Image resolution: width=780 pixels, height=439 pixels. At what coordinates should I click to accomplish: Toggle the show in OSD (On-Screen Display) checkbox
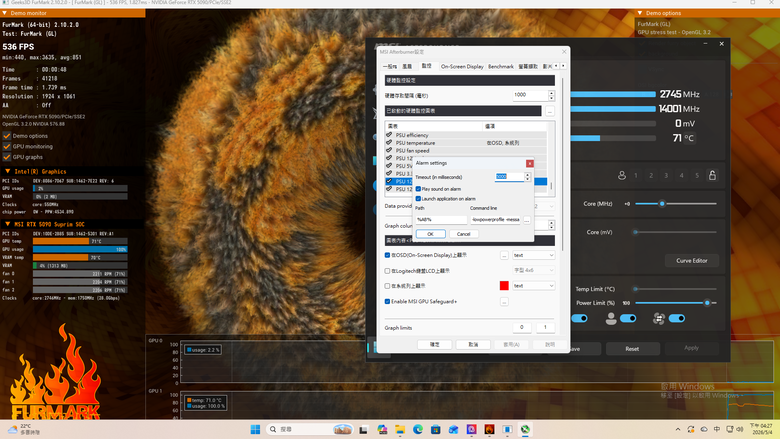pyautogui.click(x=388, y=255)
